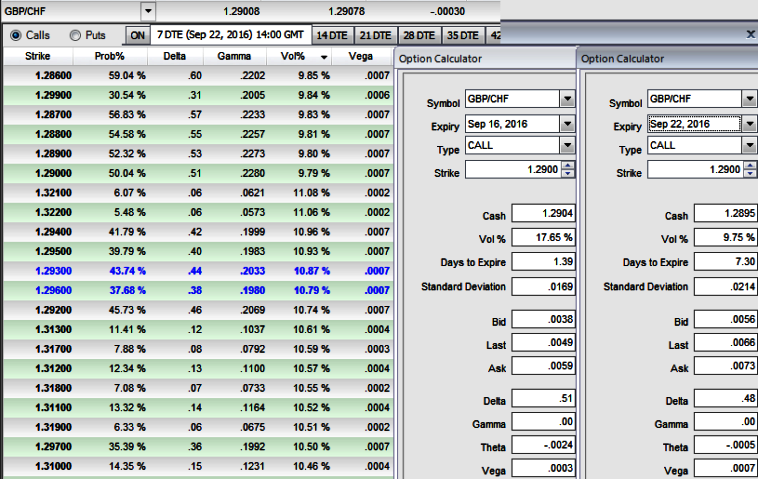Expand Expiry dropdown showing Sep 16, 2016

coord(567,124)
